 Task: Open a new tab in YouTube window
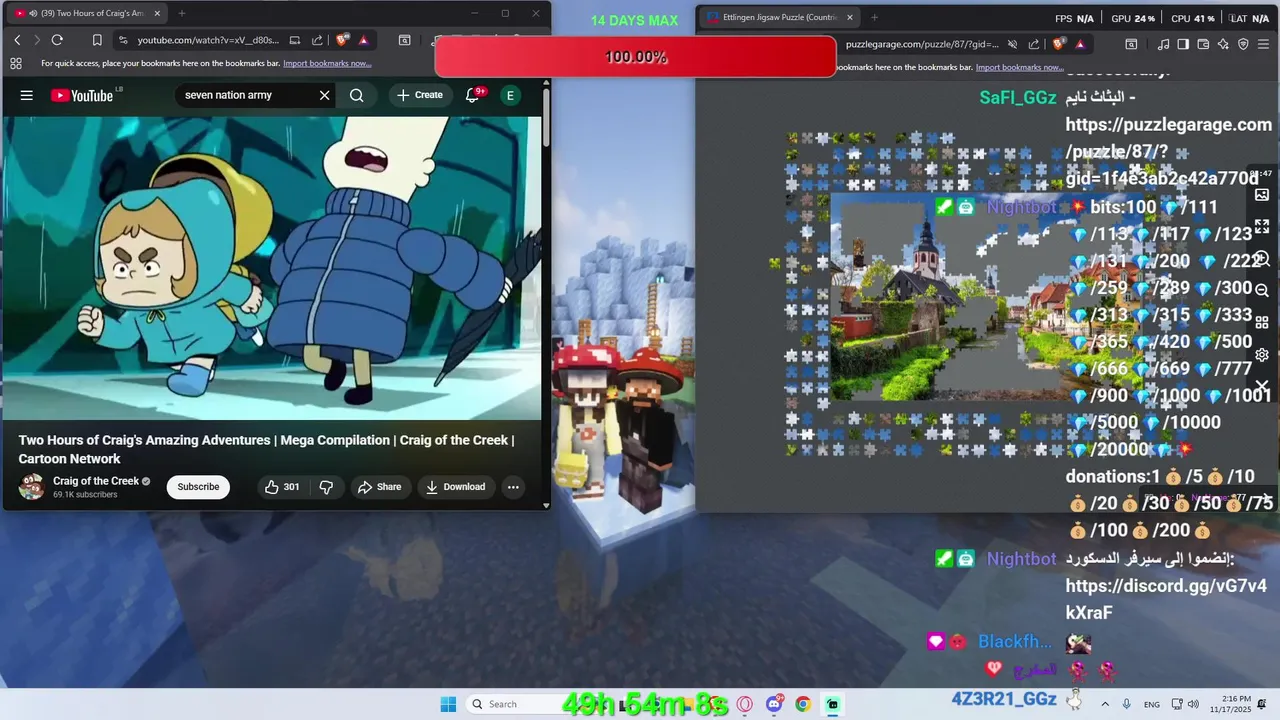tap(181, 13)
